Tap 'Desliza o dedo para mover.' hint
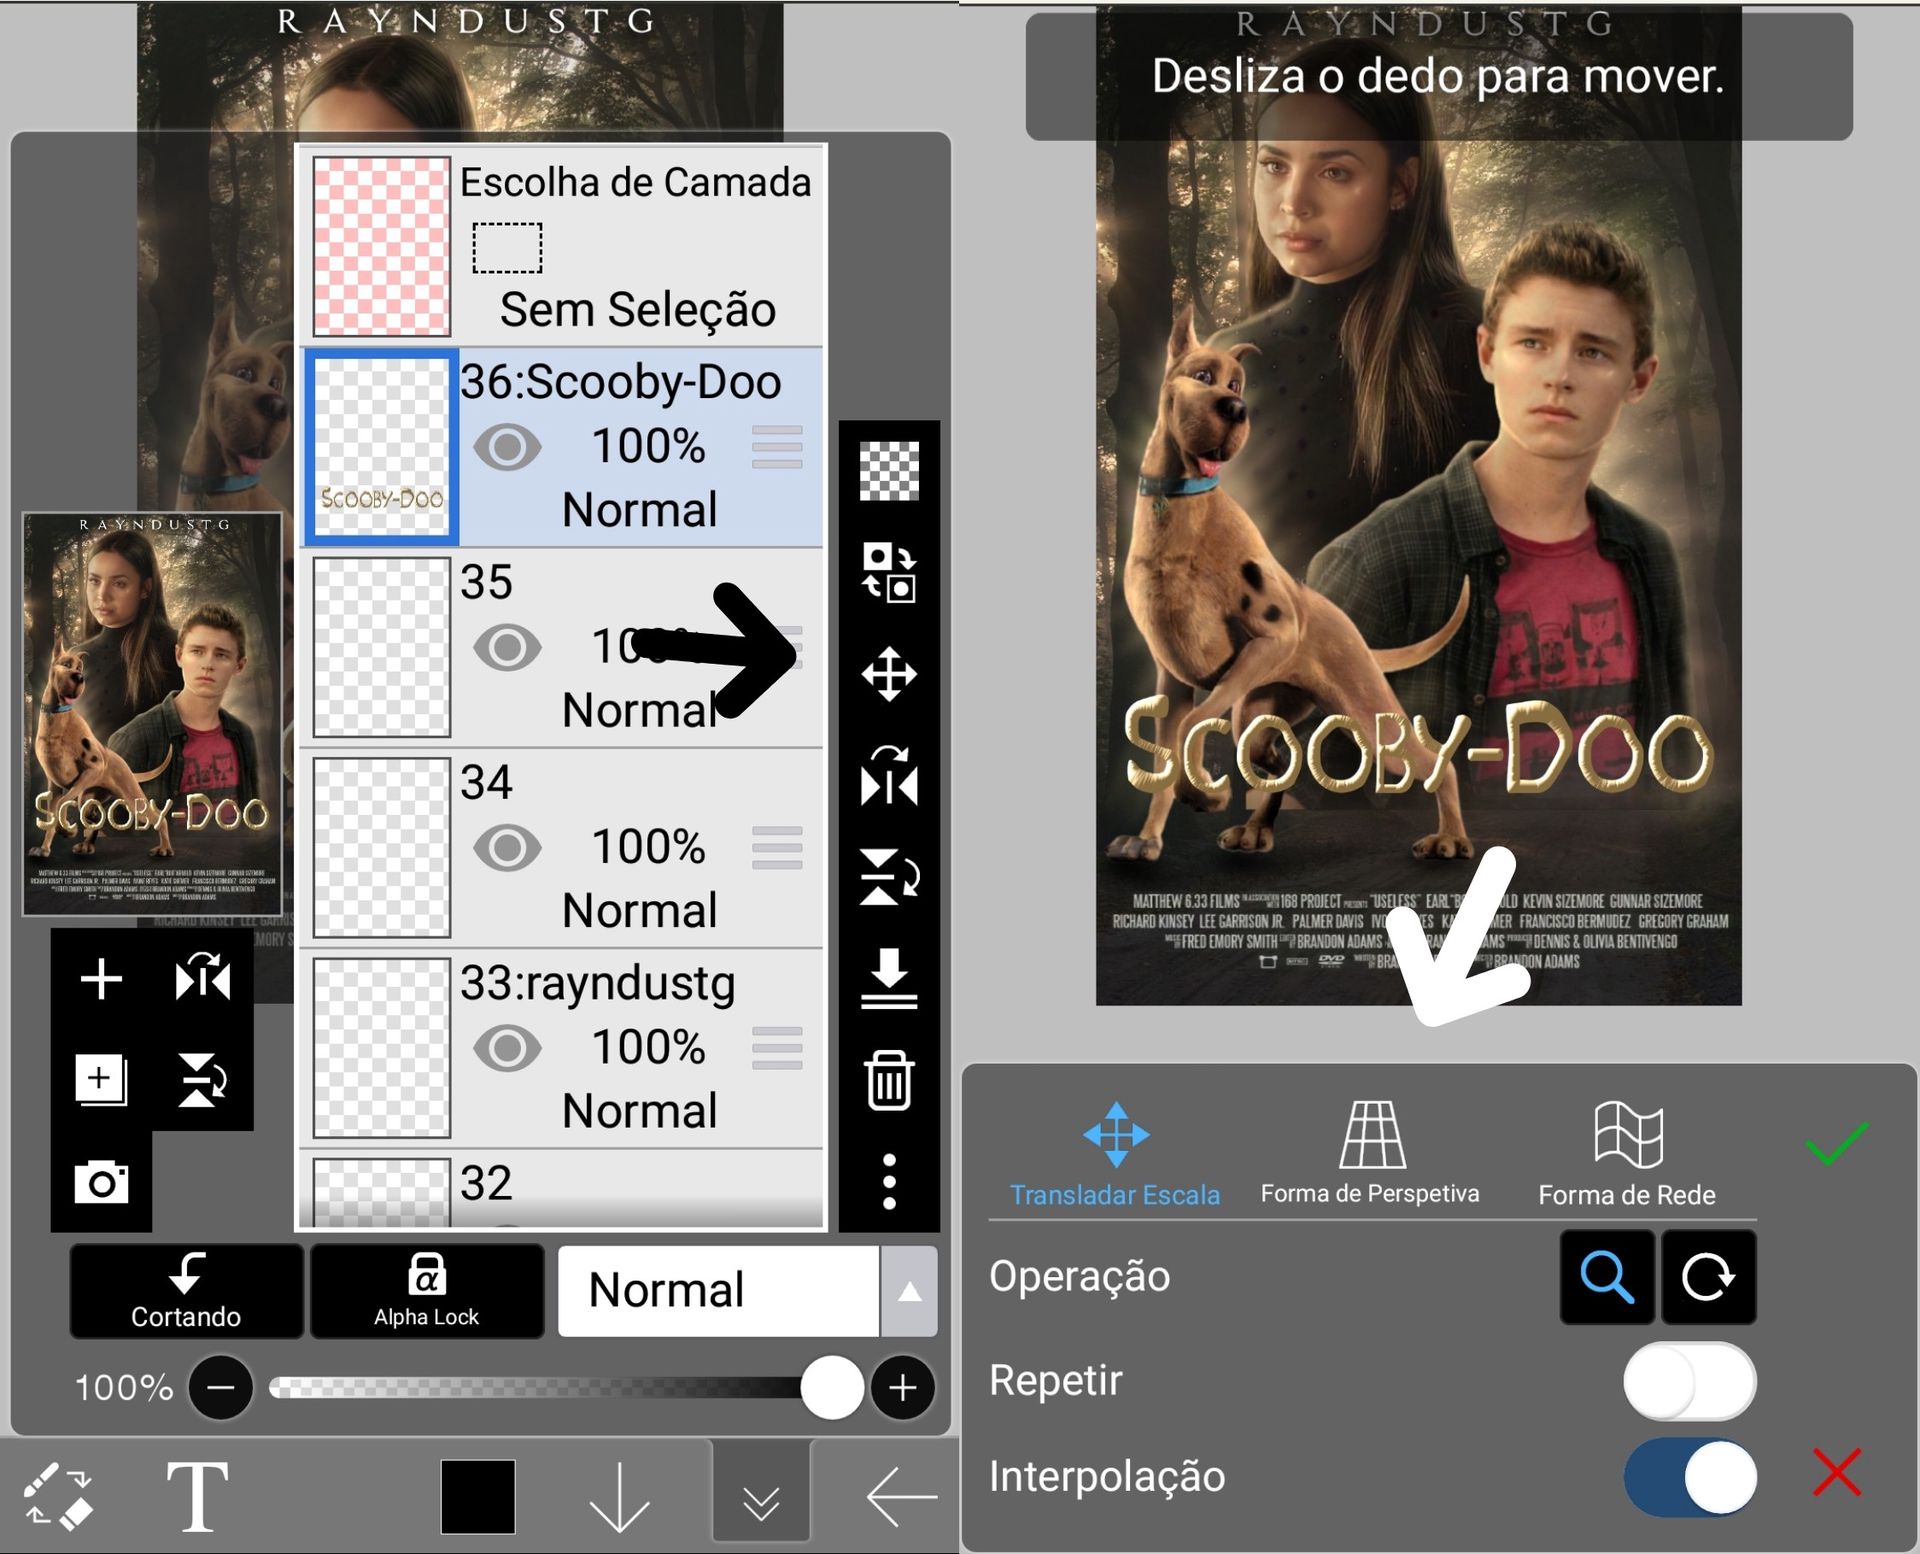 click(1438, 76)
